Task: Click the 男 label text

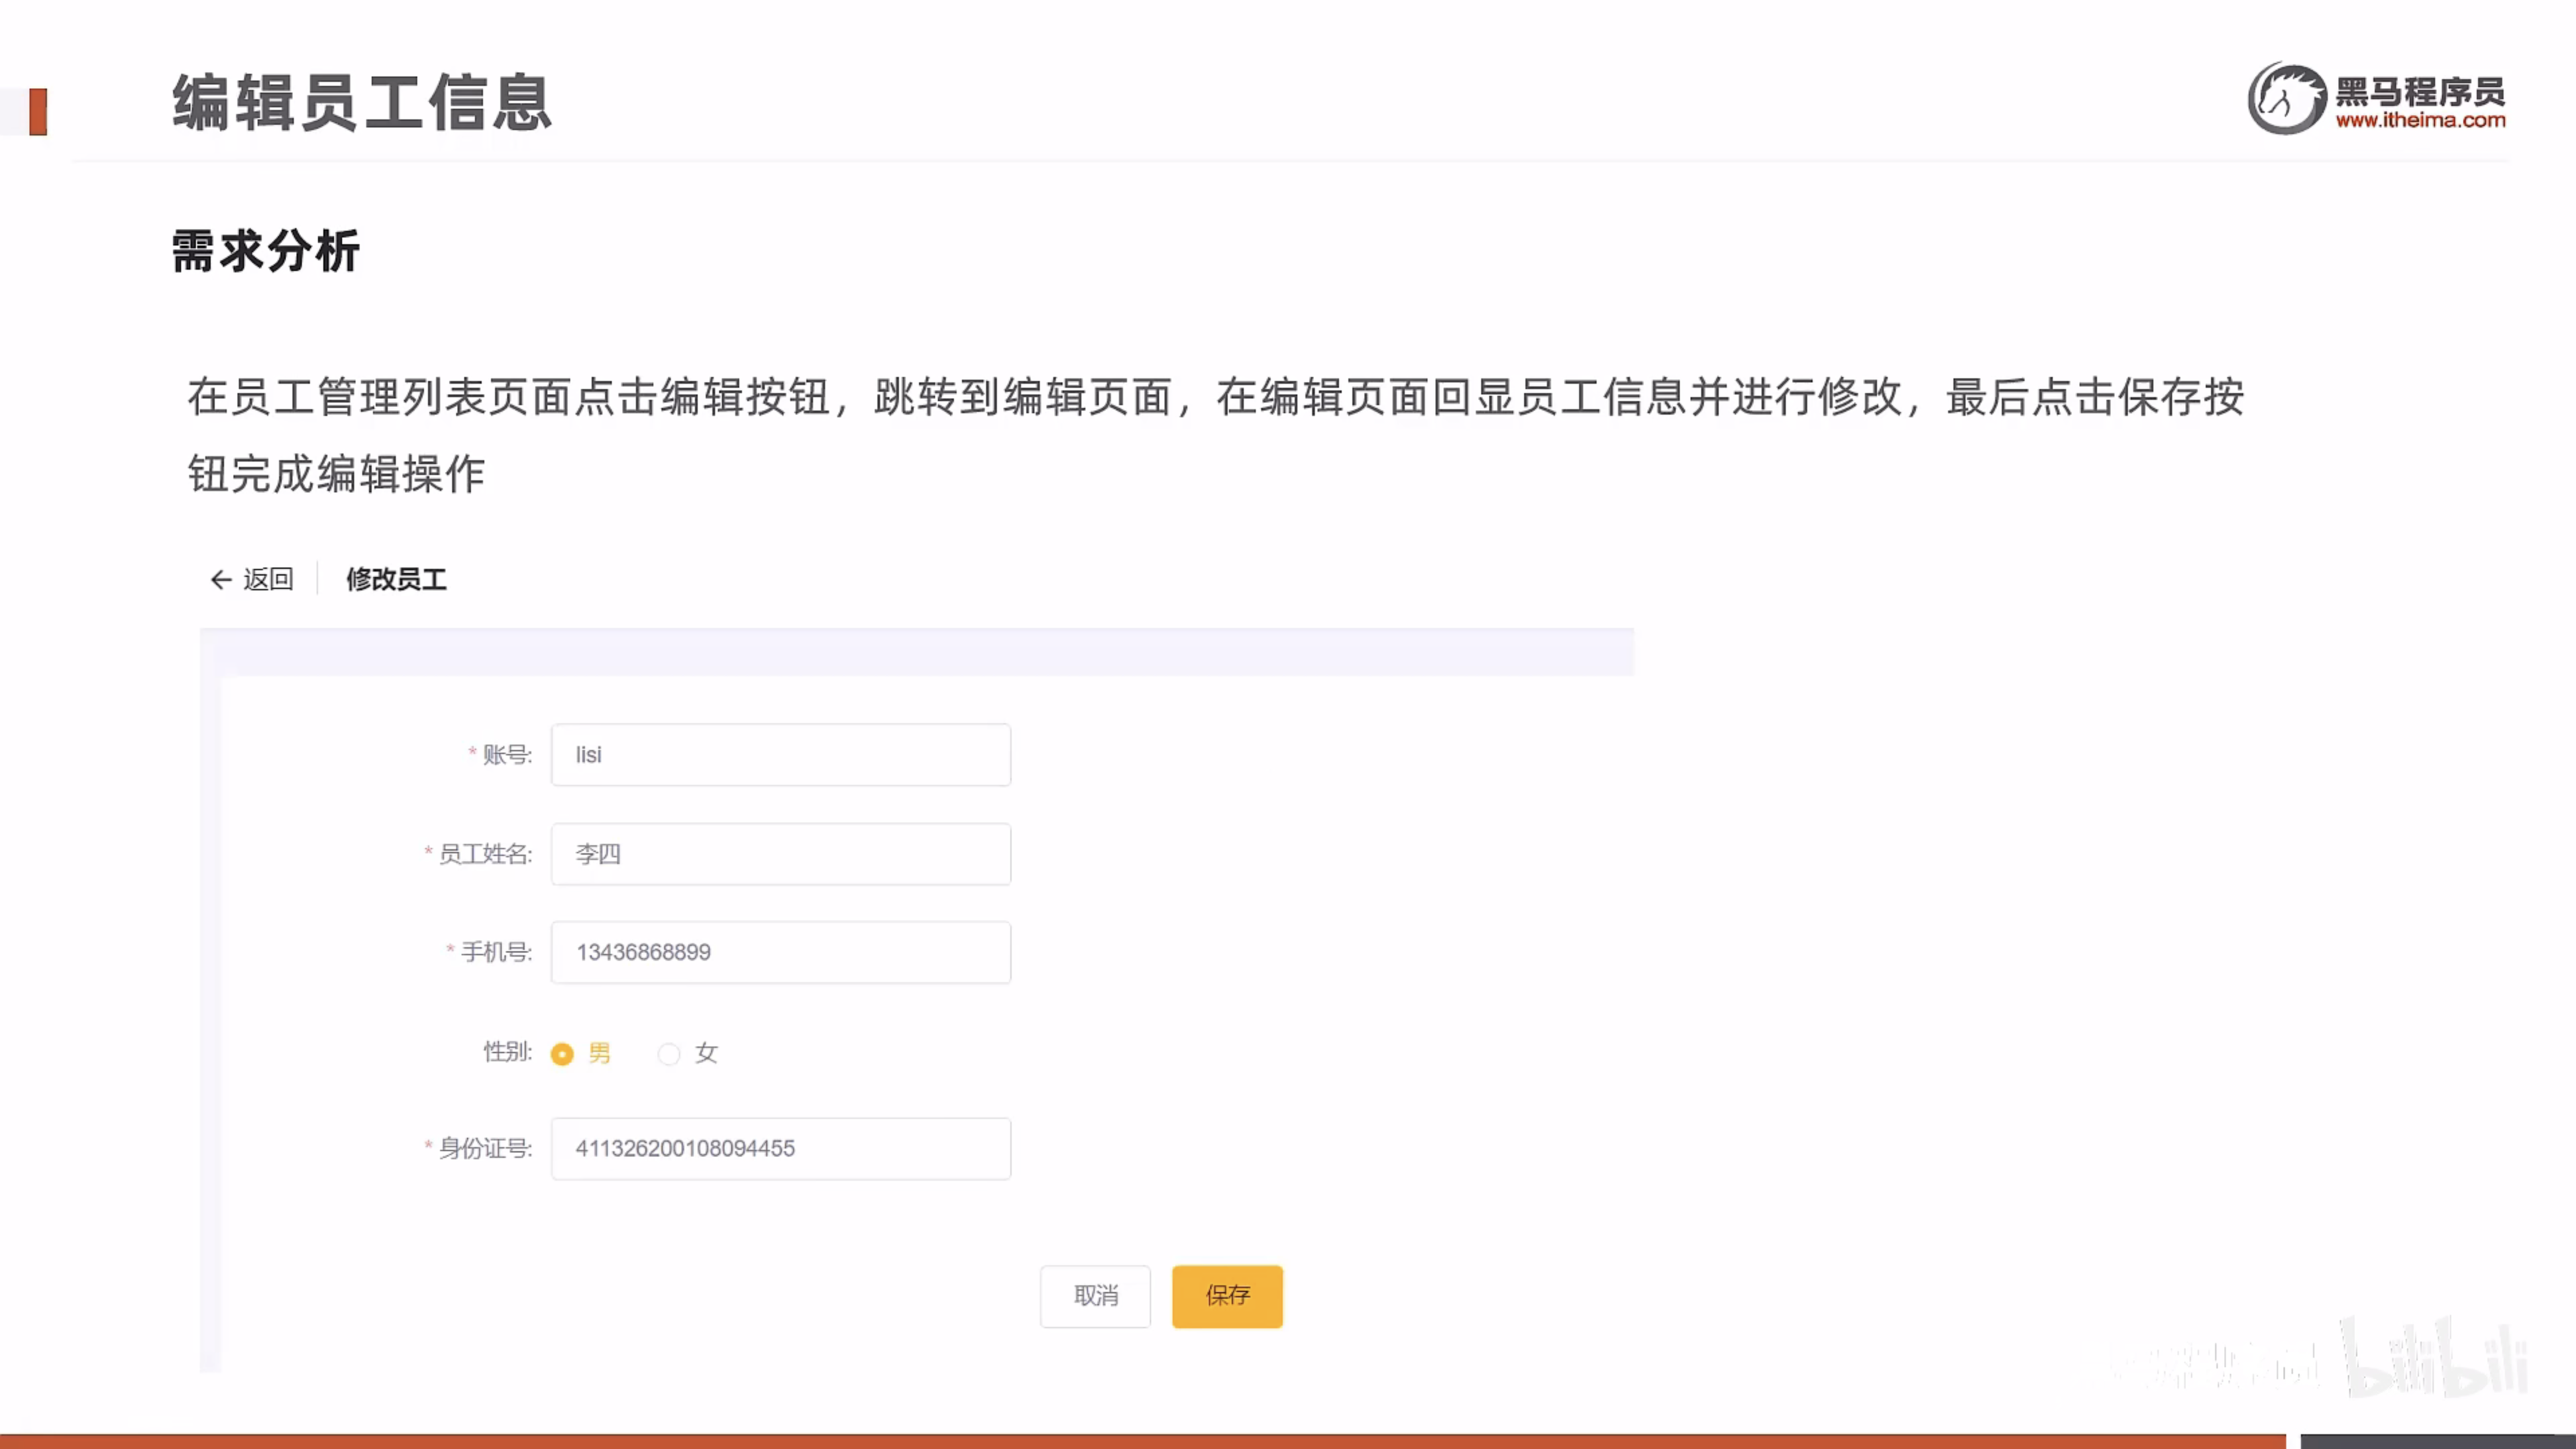Action: (x=600, y=1053)
